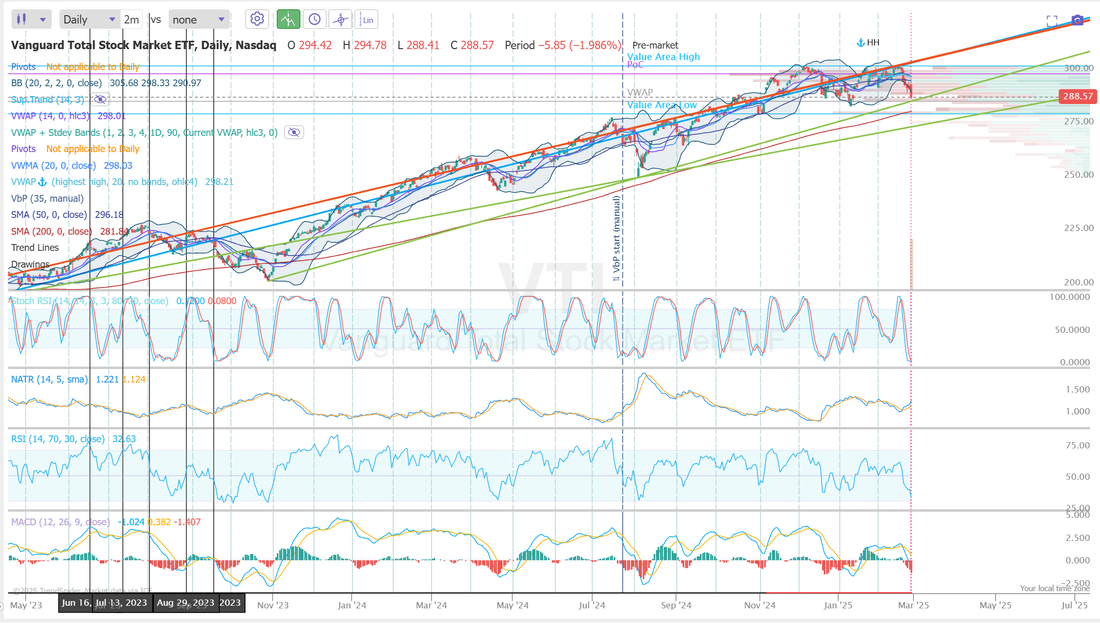
Task: Click the Jul '24 time axis label
Action: click(x=592, y=605)
